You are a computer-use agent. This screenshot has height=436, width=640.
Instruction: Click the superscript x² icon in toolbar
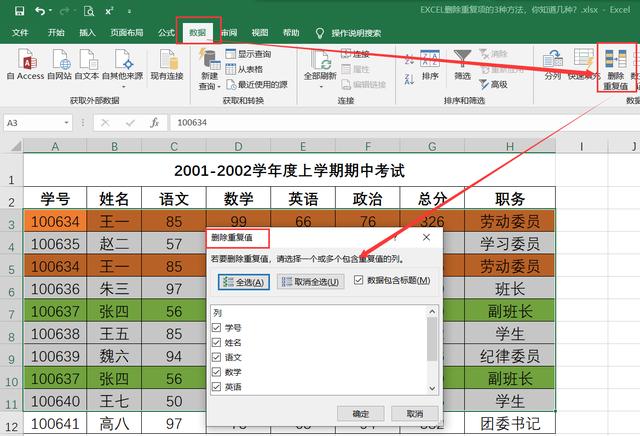[x=109, y=11]
